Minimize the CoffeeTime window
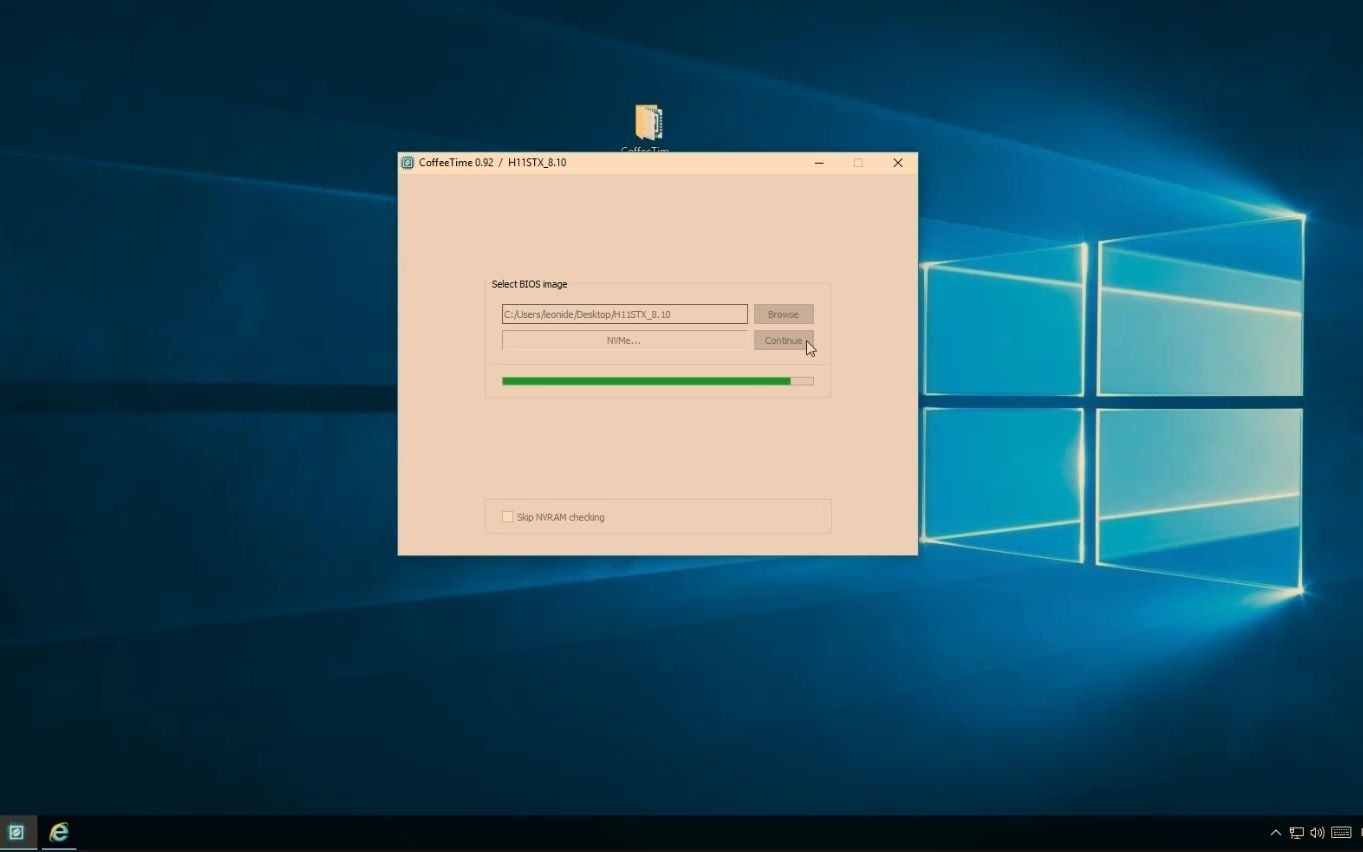The width and height of the screenshot is (1363, 852). tap(819, 163)
